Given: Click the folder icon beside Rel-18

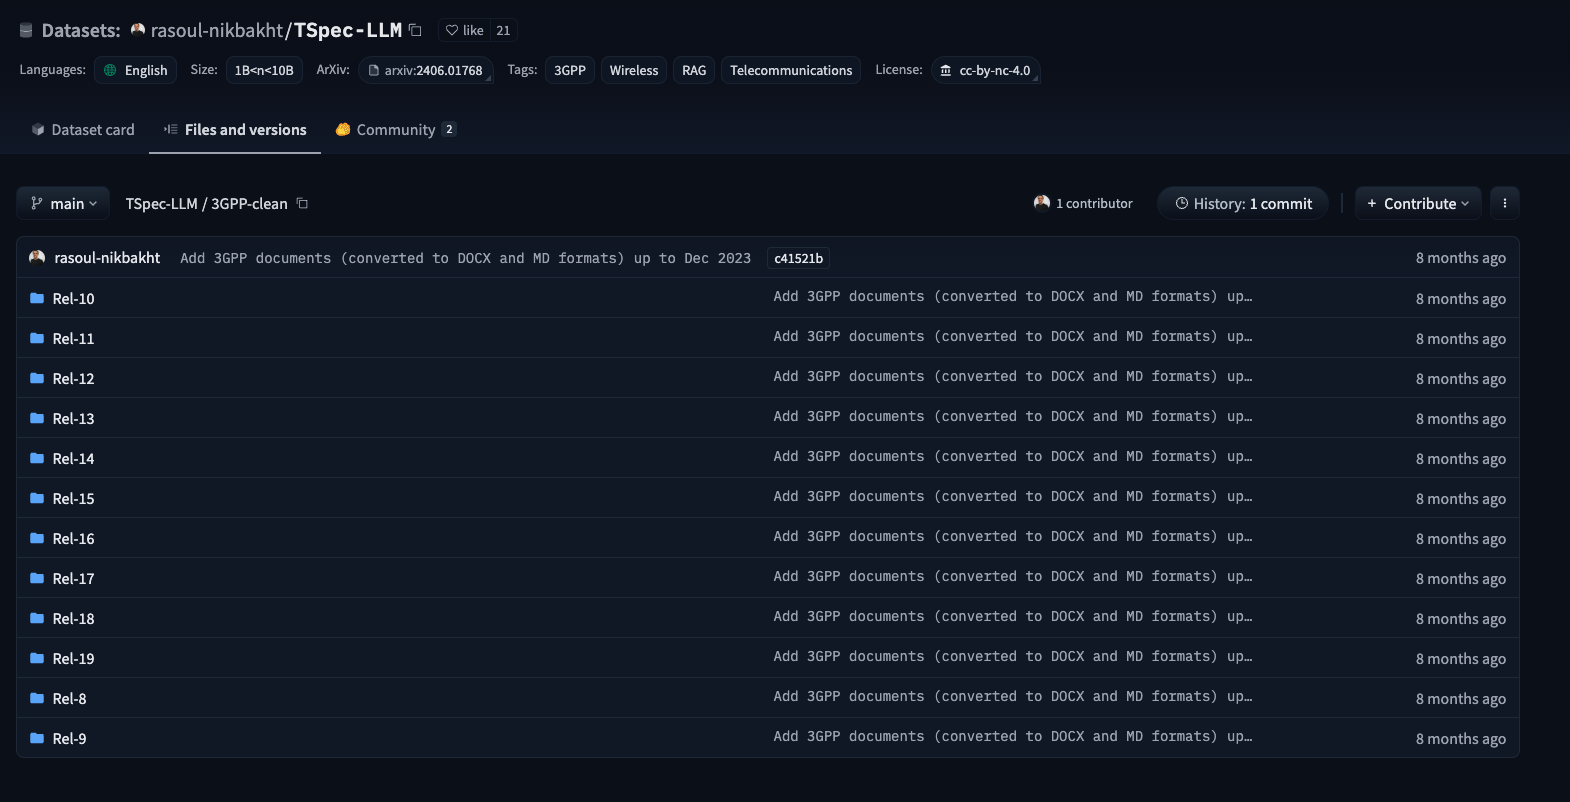Looking at the screenshot, I should point(37,618).
